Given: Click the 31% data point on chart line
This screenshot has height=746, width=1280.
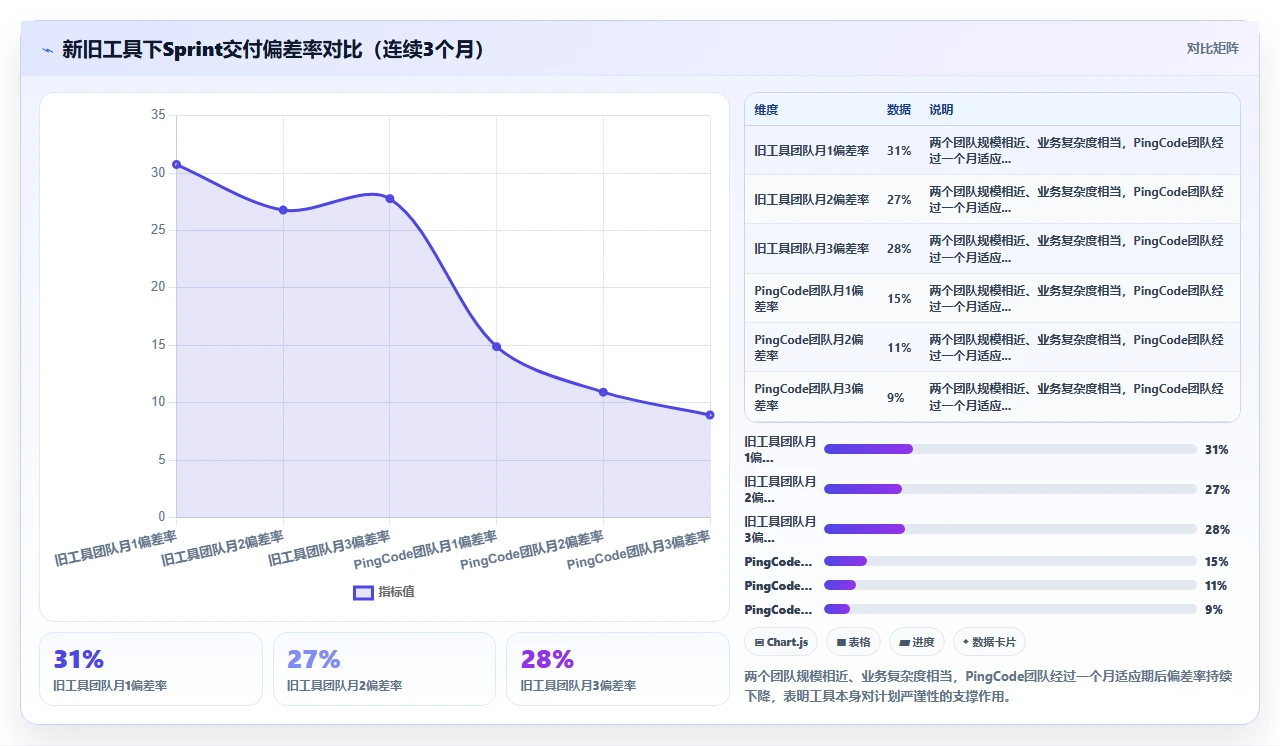Looking at the screenshot, I should (177, 164).
